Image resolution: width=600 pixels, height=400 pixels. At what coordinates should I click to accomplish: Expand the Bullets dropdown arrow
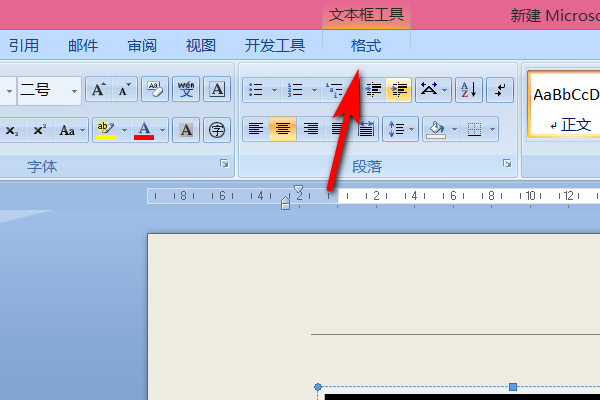click(274, 90)
